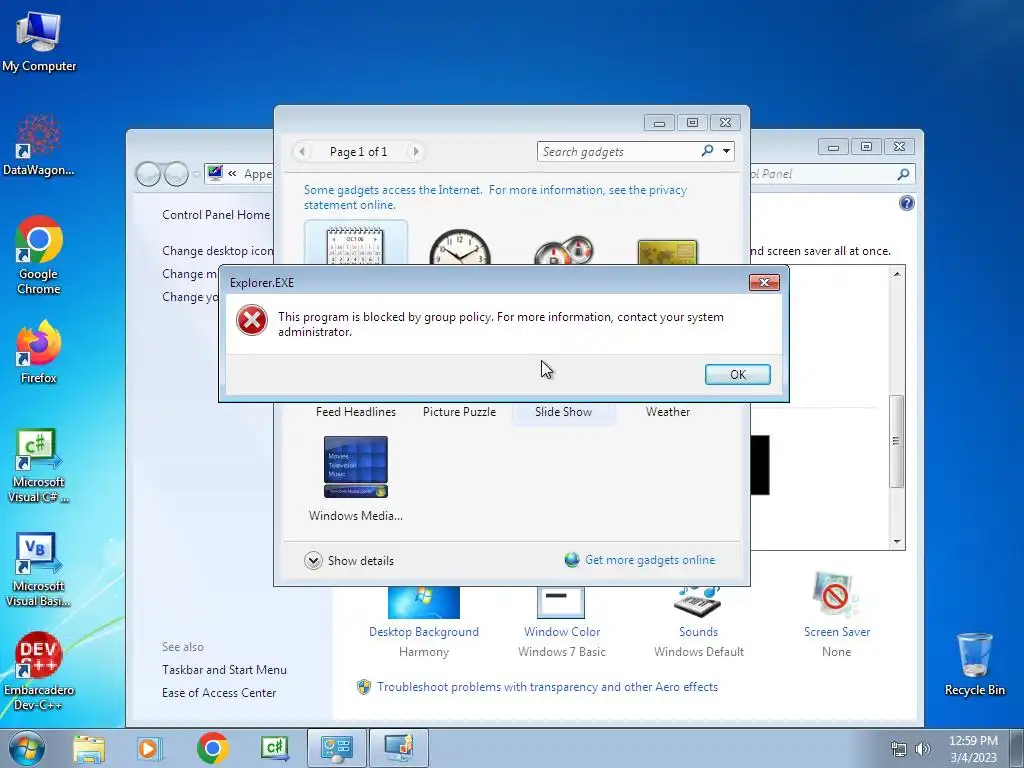Open the taskbar clock showing 12:59 PM
1024x768 pixels.
pyautogui.click(x=973, y=748)
